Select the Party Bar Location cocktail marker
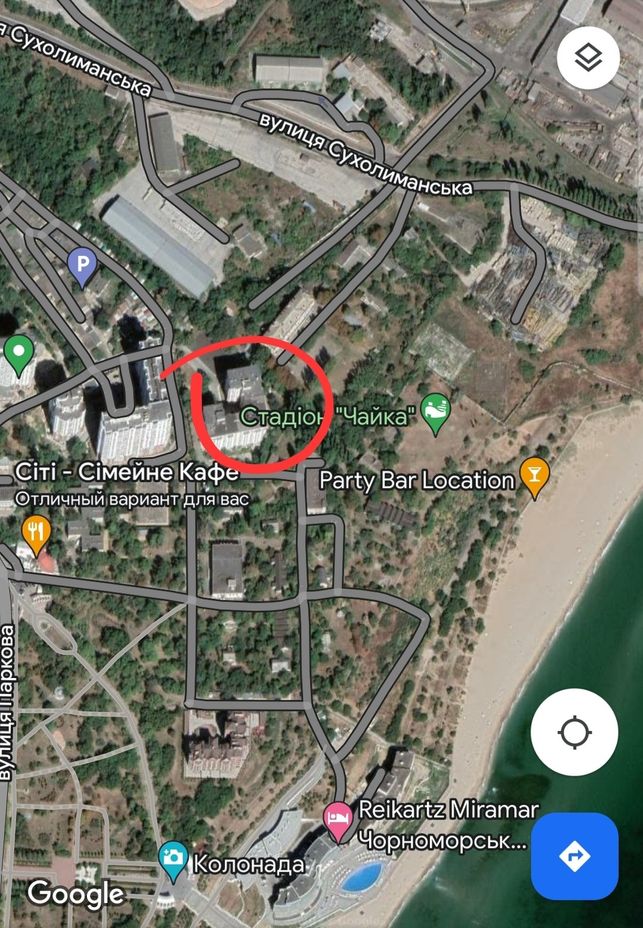Viewport: 643px width, 928px height. pos(534,478)
